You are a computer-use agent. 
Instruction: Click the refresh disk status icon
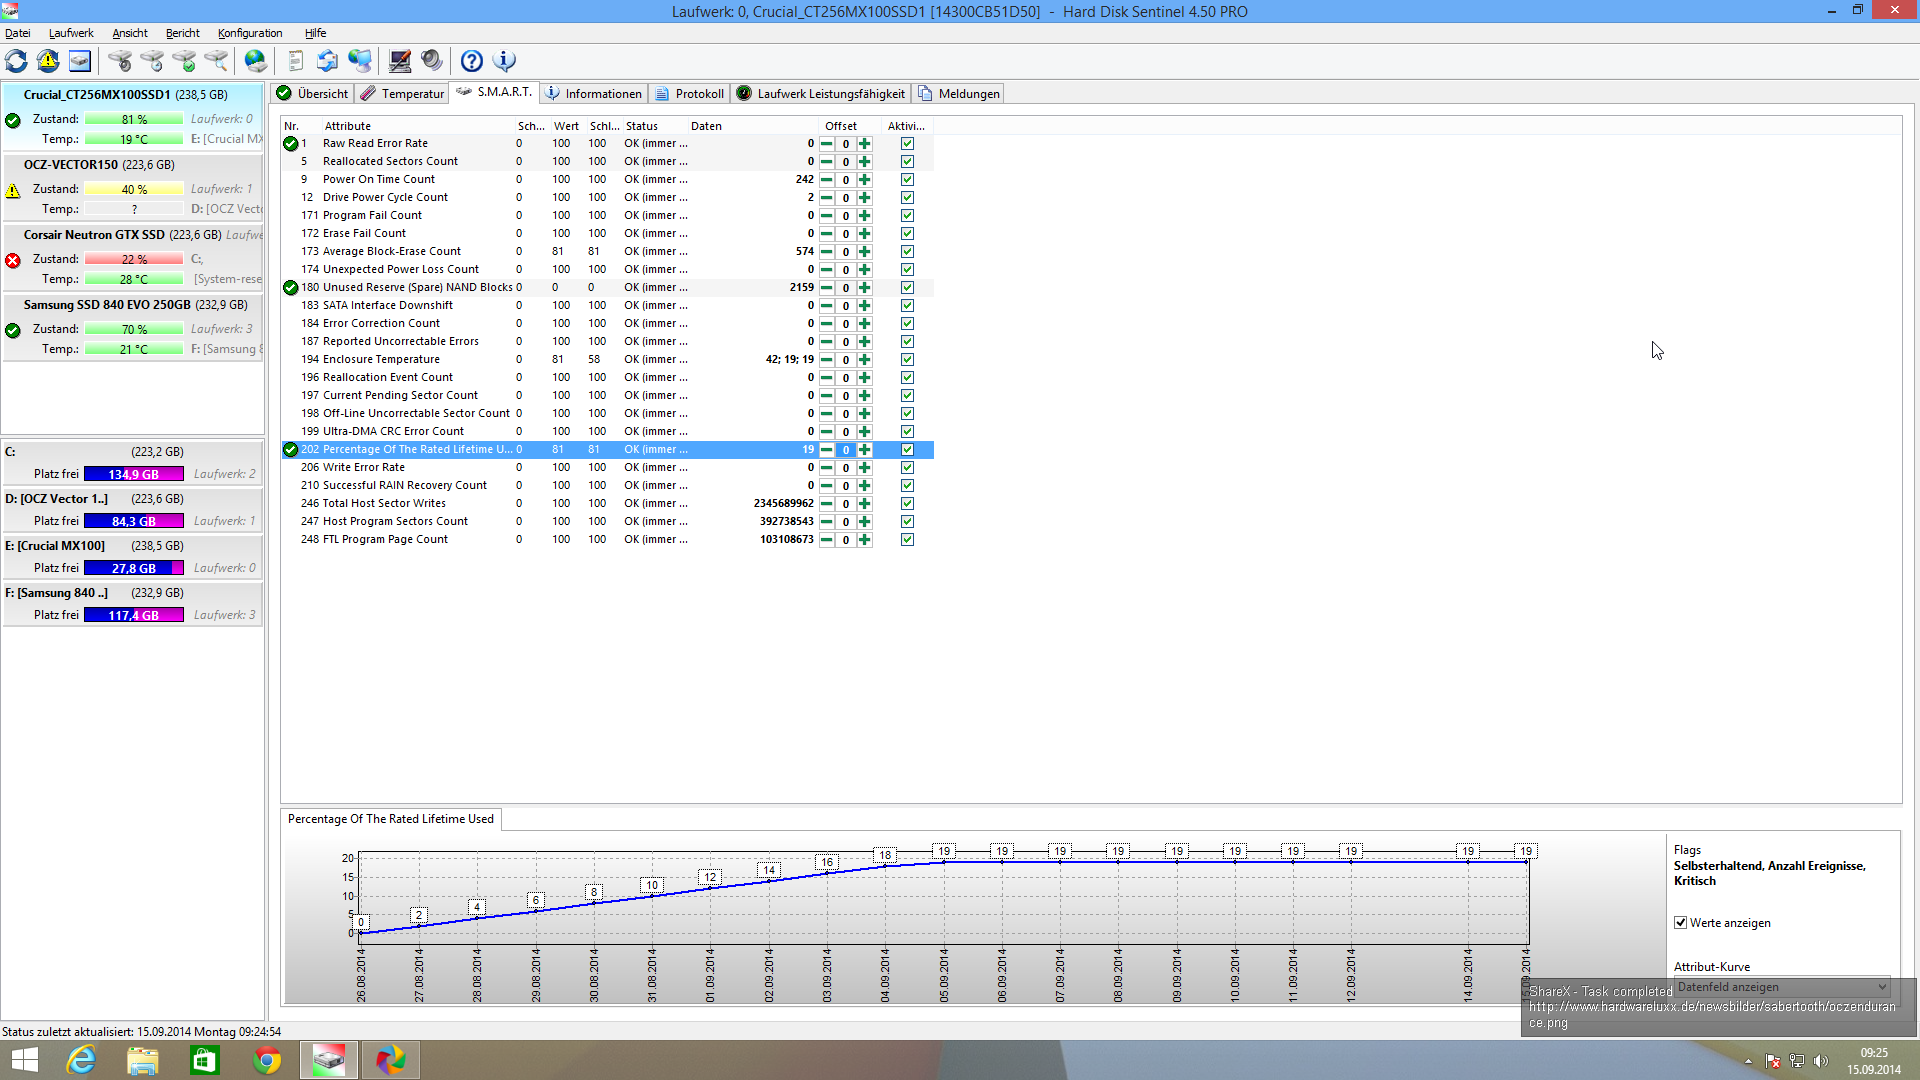click(16, 61)
